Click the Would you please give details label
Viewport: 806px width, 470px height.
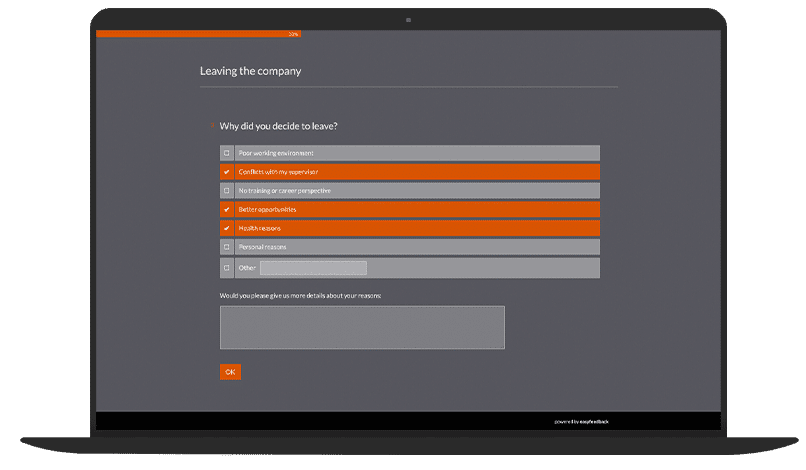pyautogui.click(x=300, y=296)
